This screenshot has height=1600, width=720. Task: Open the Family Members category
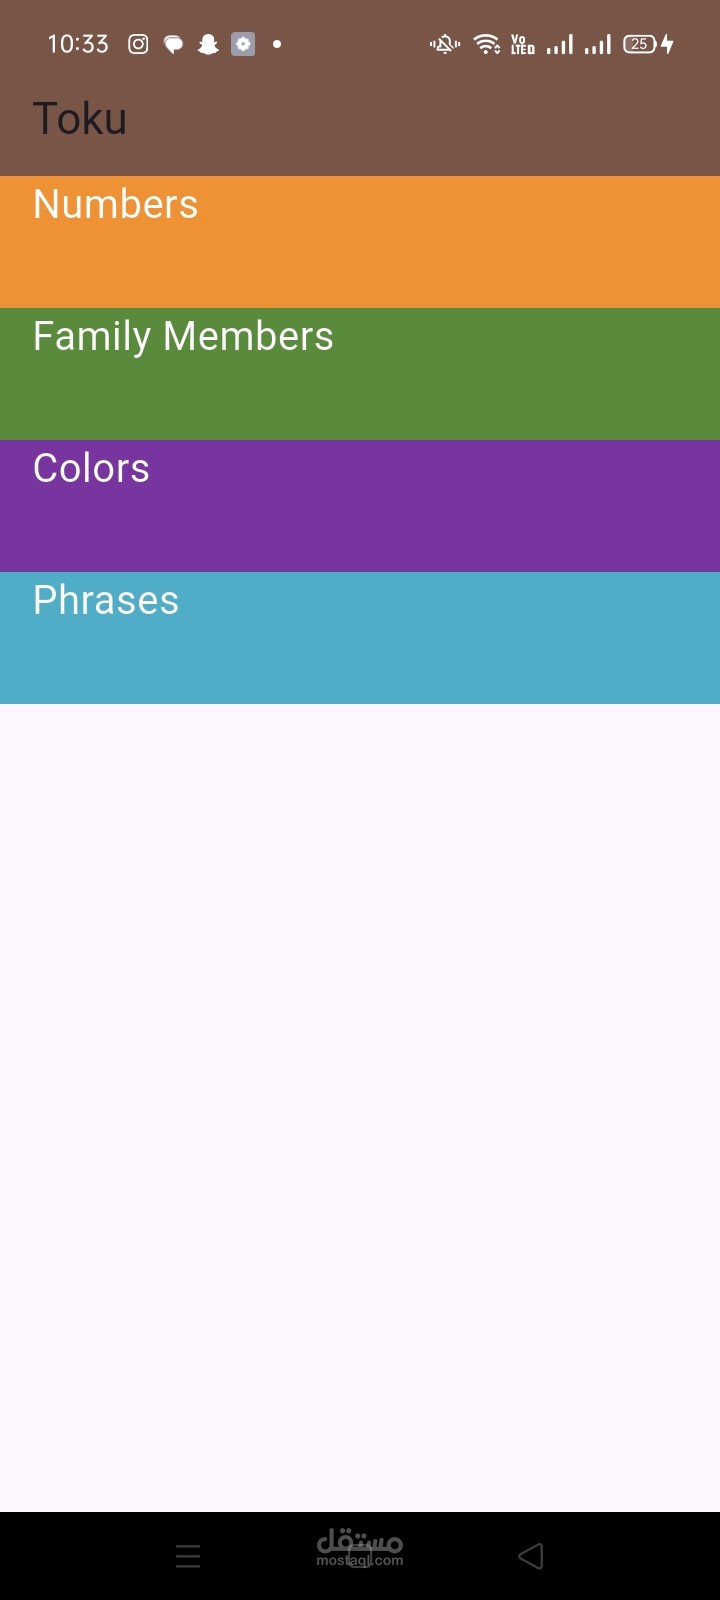click(360, 374)
